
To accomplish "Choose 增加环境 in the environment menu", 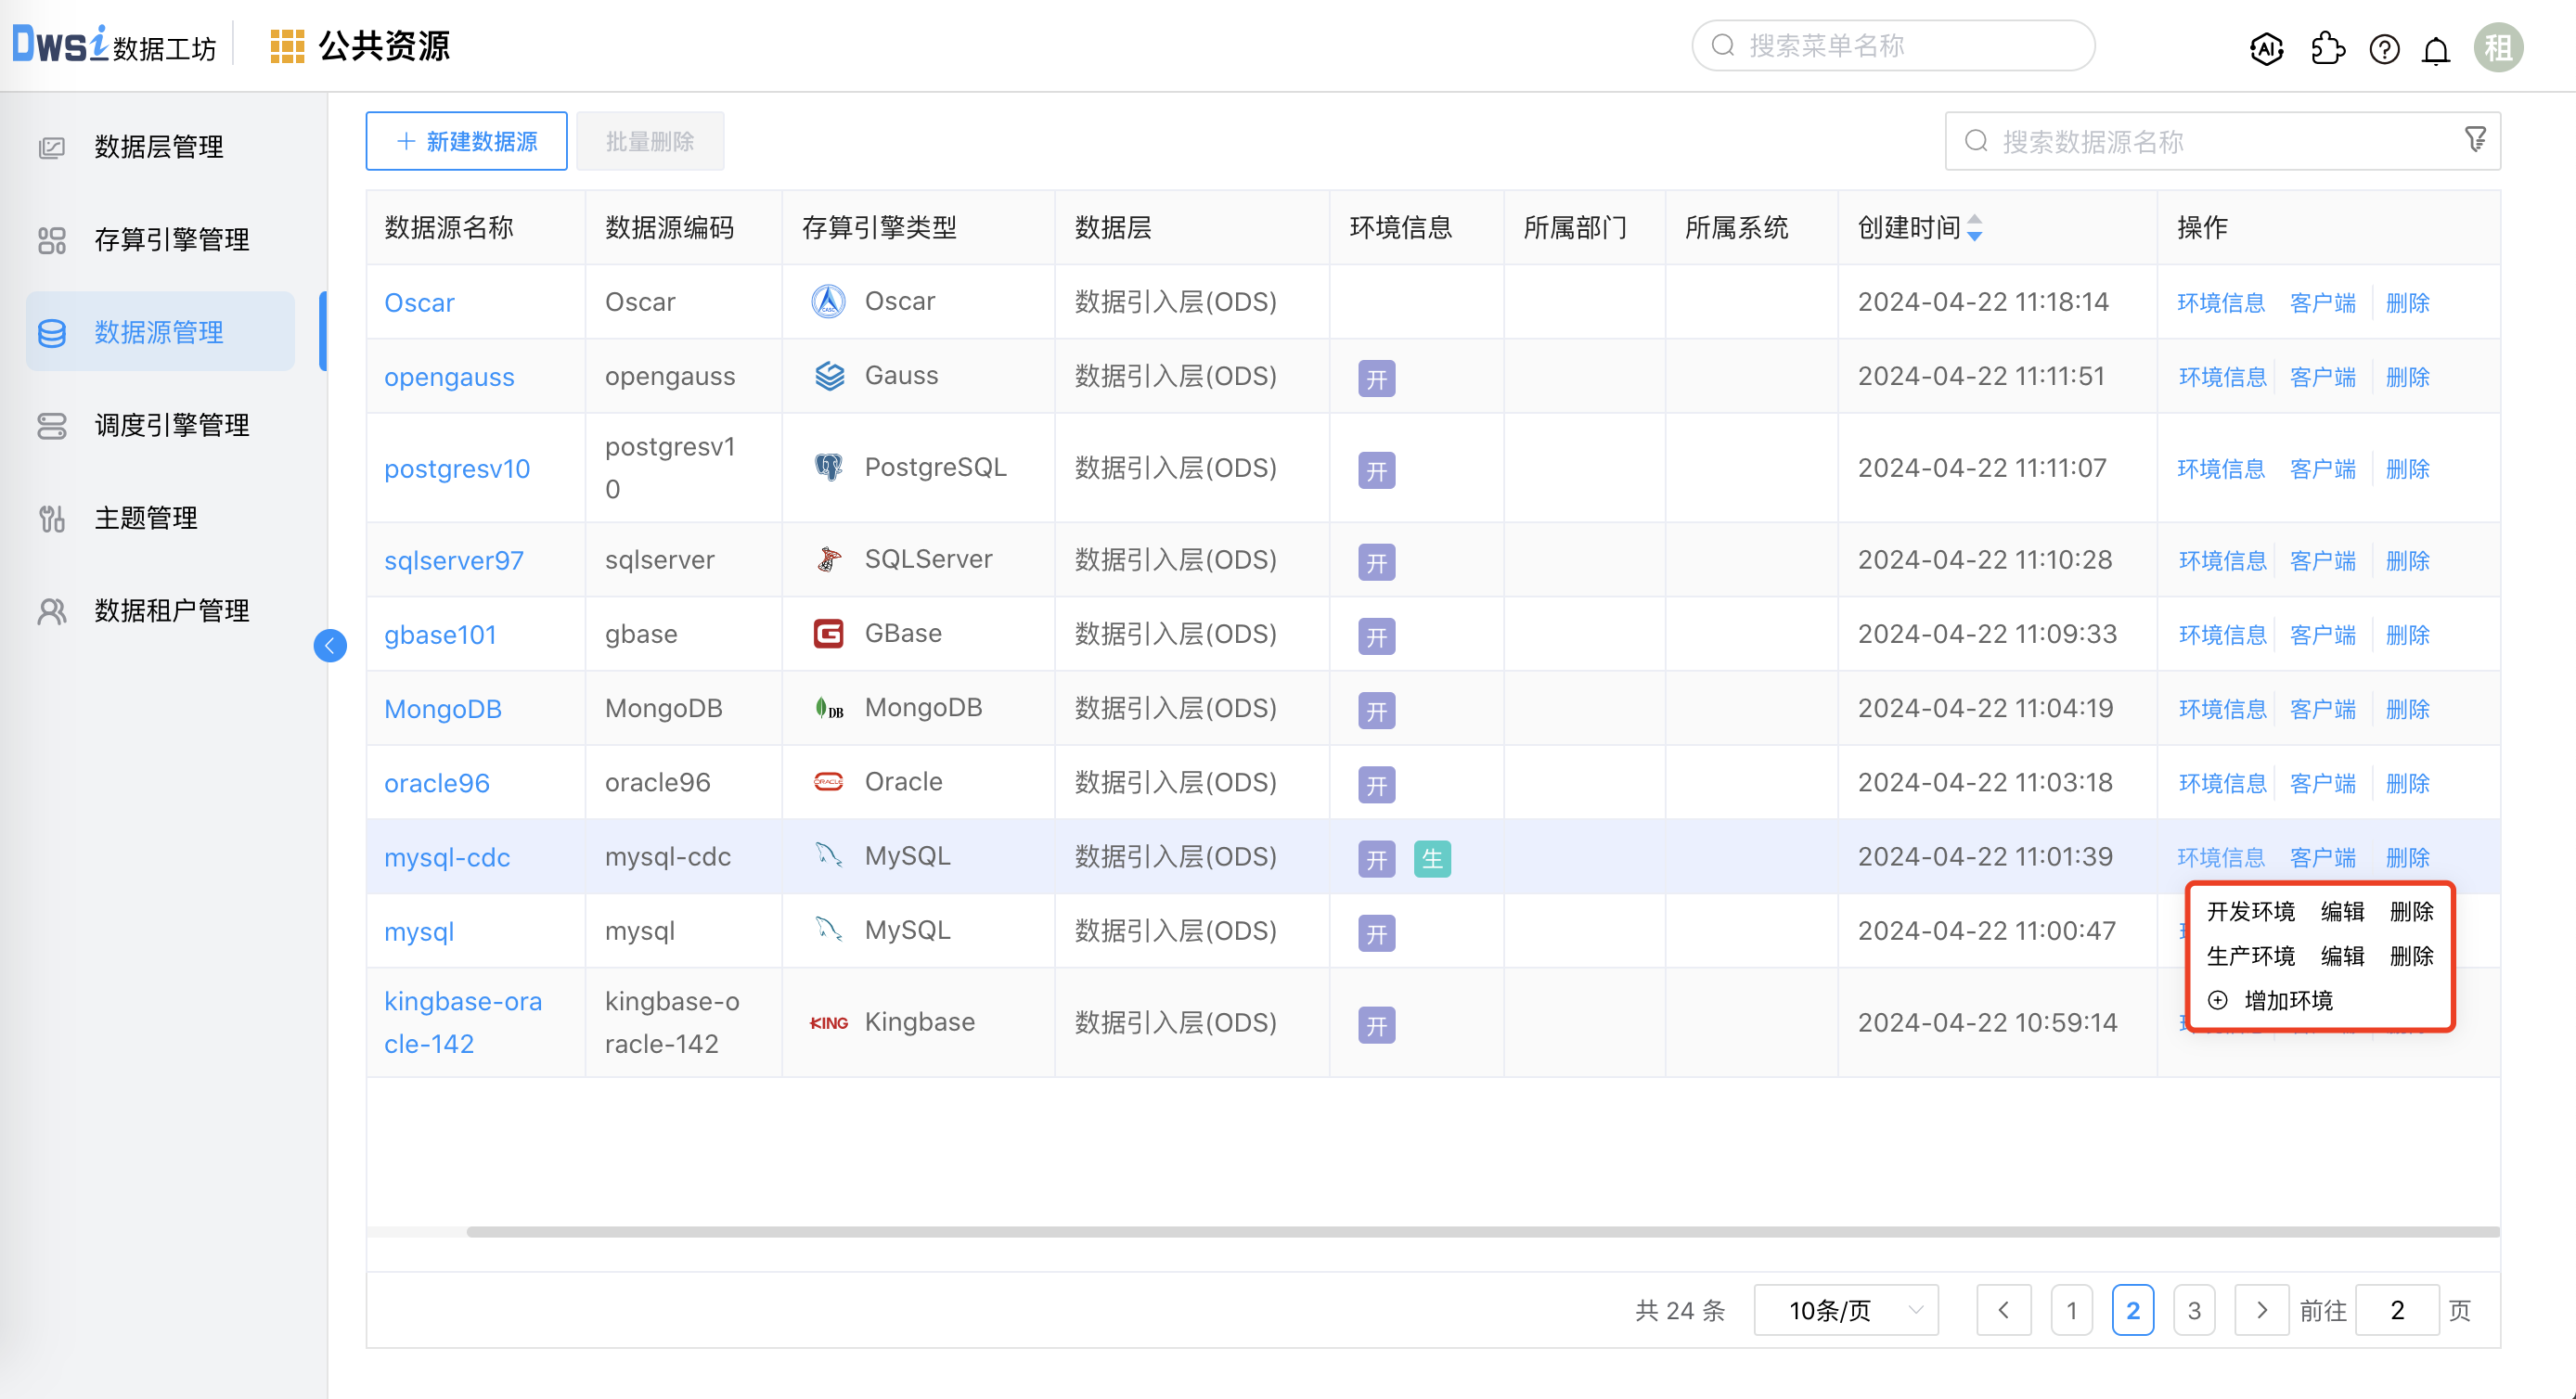I will [2289, 1000].
